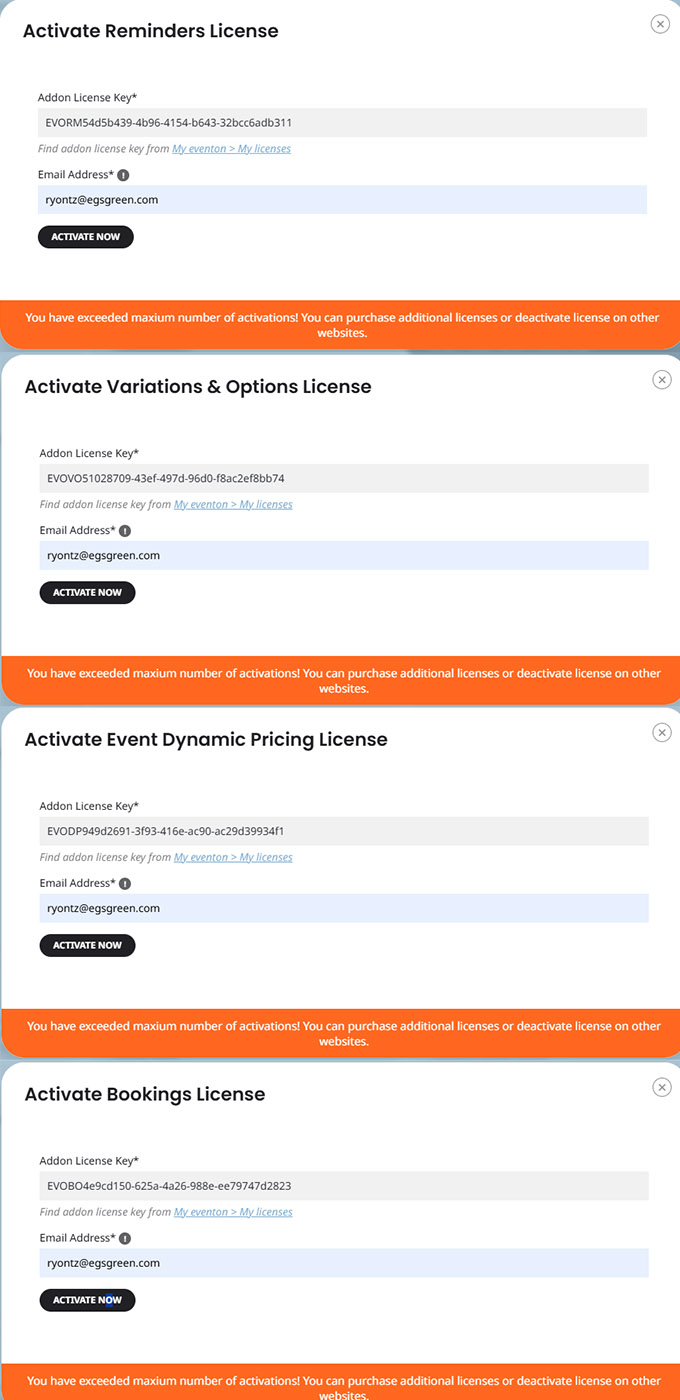Open My licenses link in Variations & Options dialog

(233, 504)
